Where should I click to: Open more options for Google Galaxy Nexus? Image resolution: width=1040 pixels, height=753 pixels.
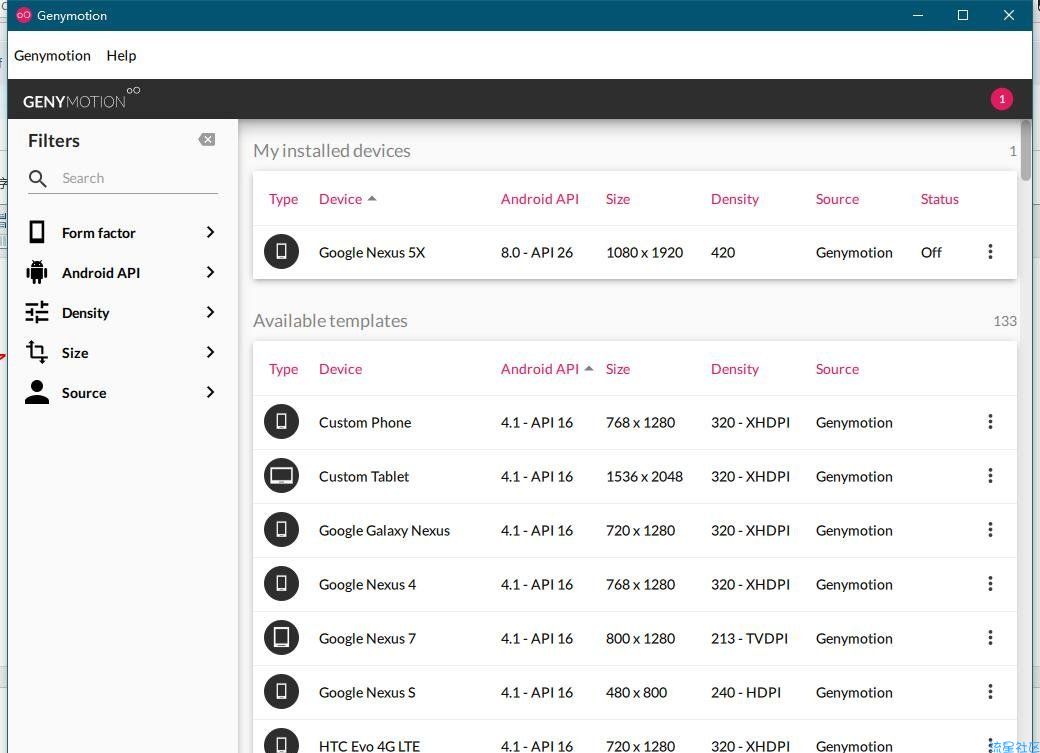(990, 529)
